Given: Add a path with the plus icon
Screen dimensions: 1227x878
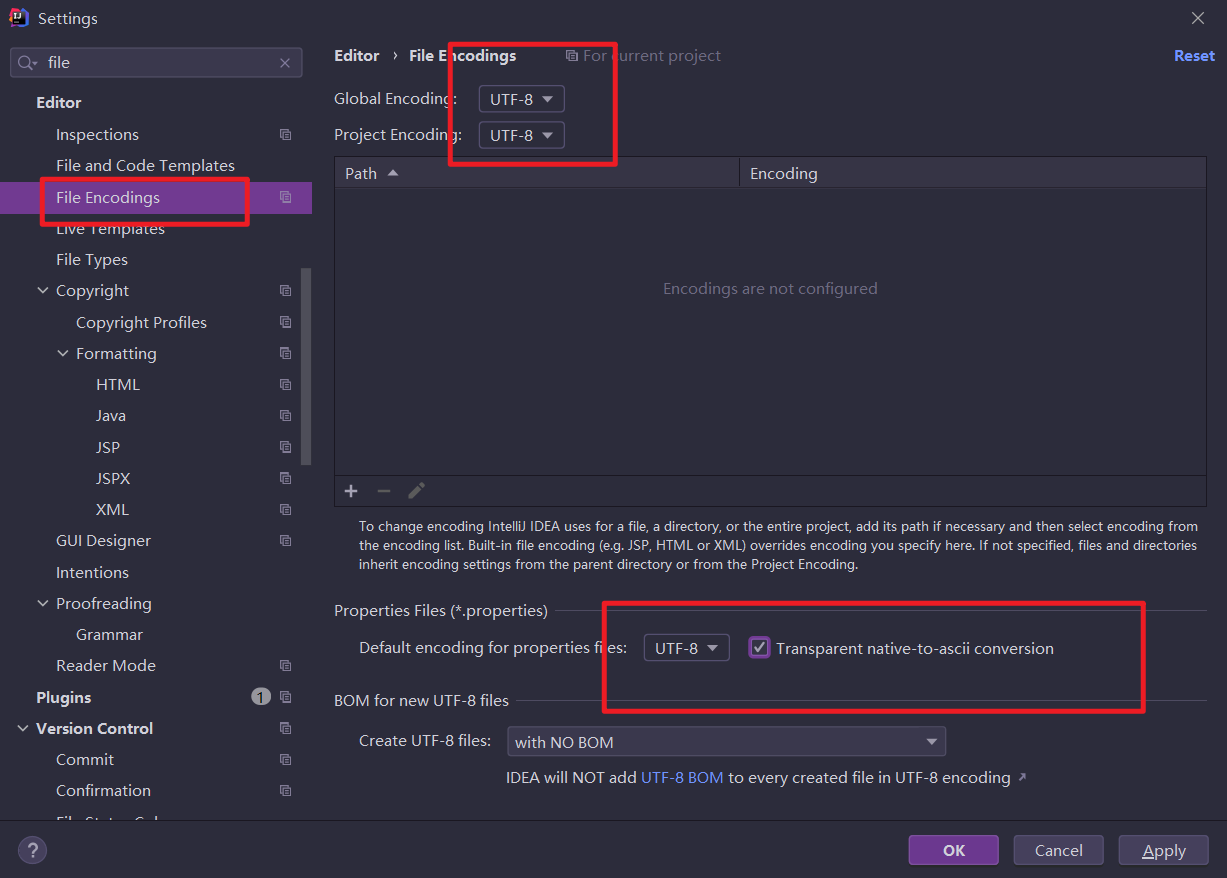Looking at the screenshot, I should pos(351,491).
